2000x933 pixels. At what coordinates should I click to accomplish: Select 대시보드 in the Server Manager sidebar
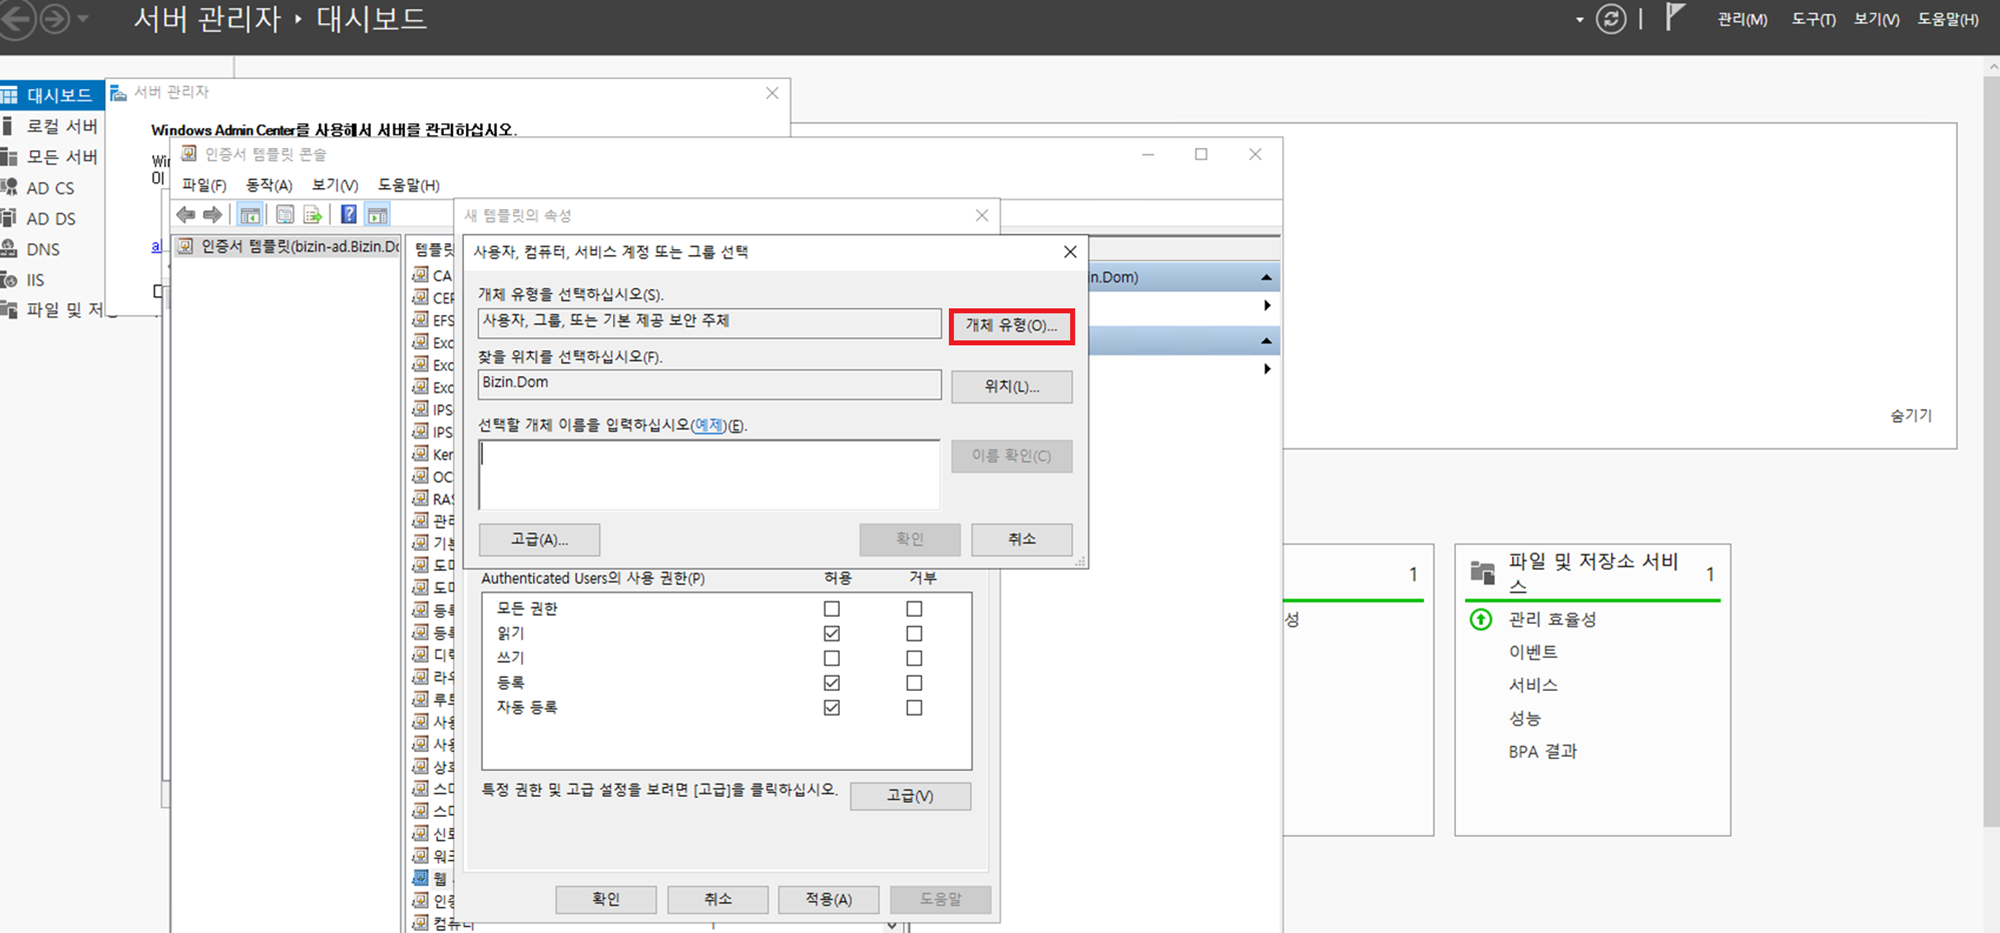tap(52, 95)
